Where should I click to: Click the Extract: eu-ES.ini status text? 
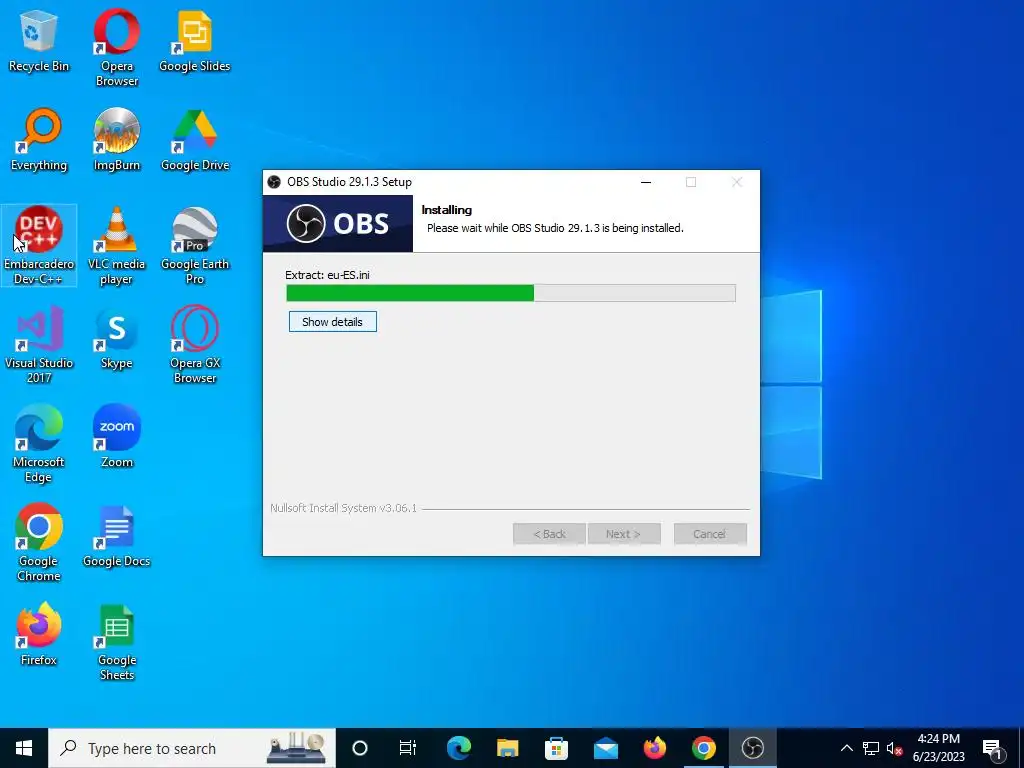point(327,275)
